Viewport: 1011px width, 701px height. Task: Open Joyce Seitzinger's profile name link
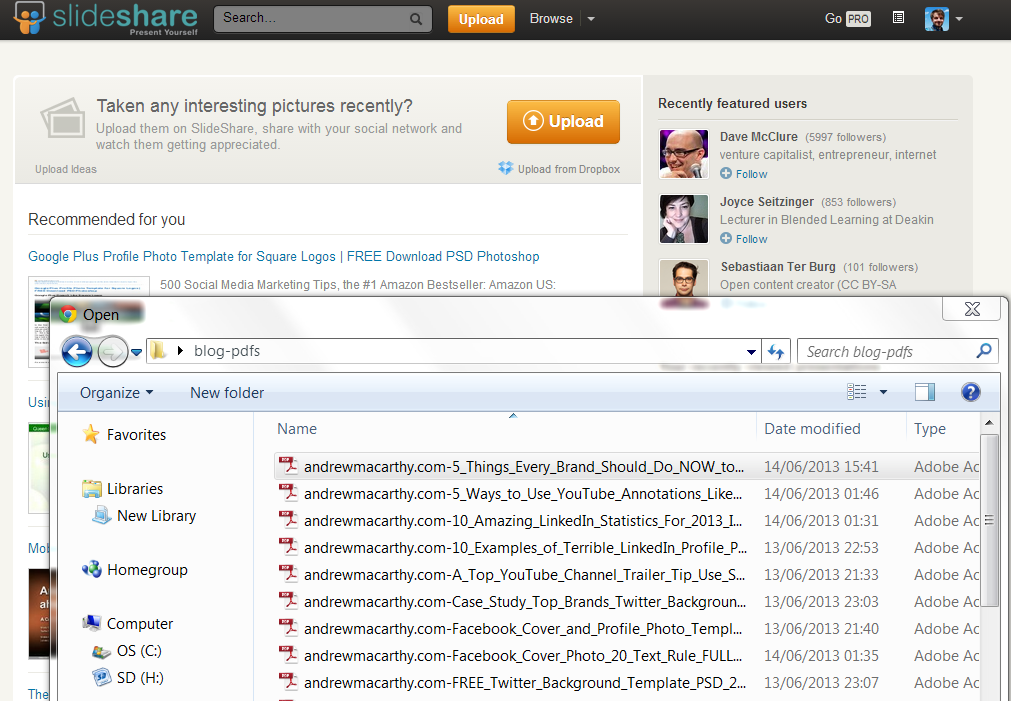point(767,202)
